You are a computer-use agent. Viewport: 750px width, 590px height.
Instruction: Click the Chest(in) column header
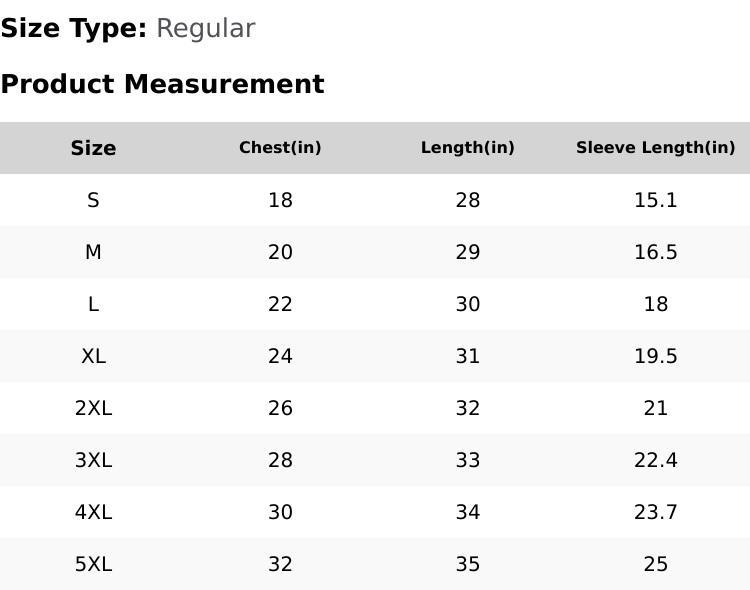[x=280, y=148]
